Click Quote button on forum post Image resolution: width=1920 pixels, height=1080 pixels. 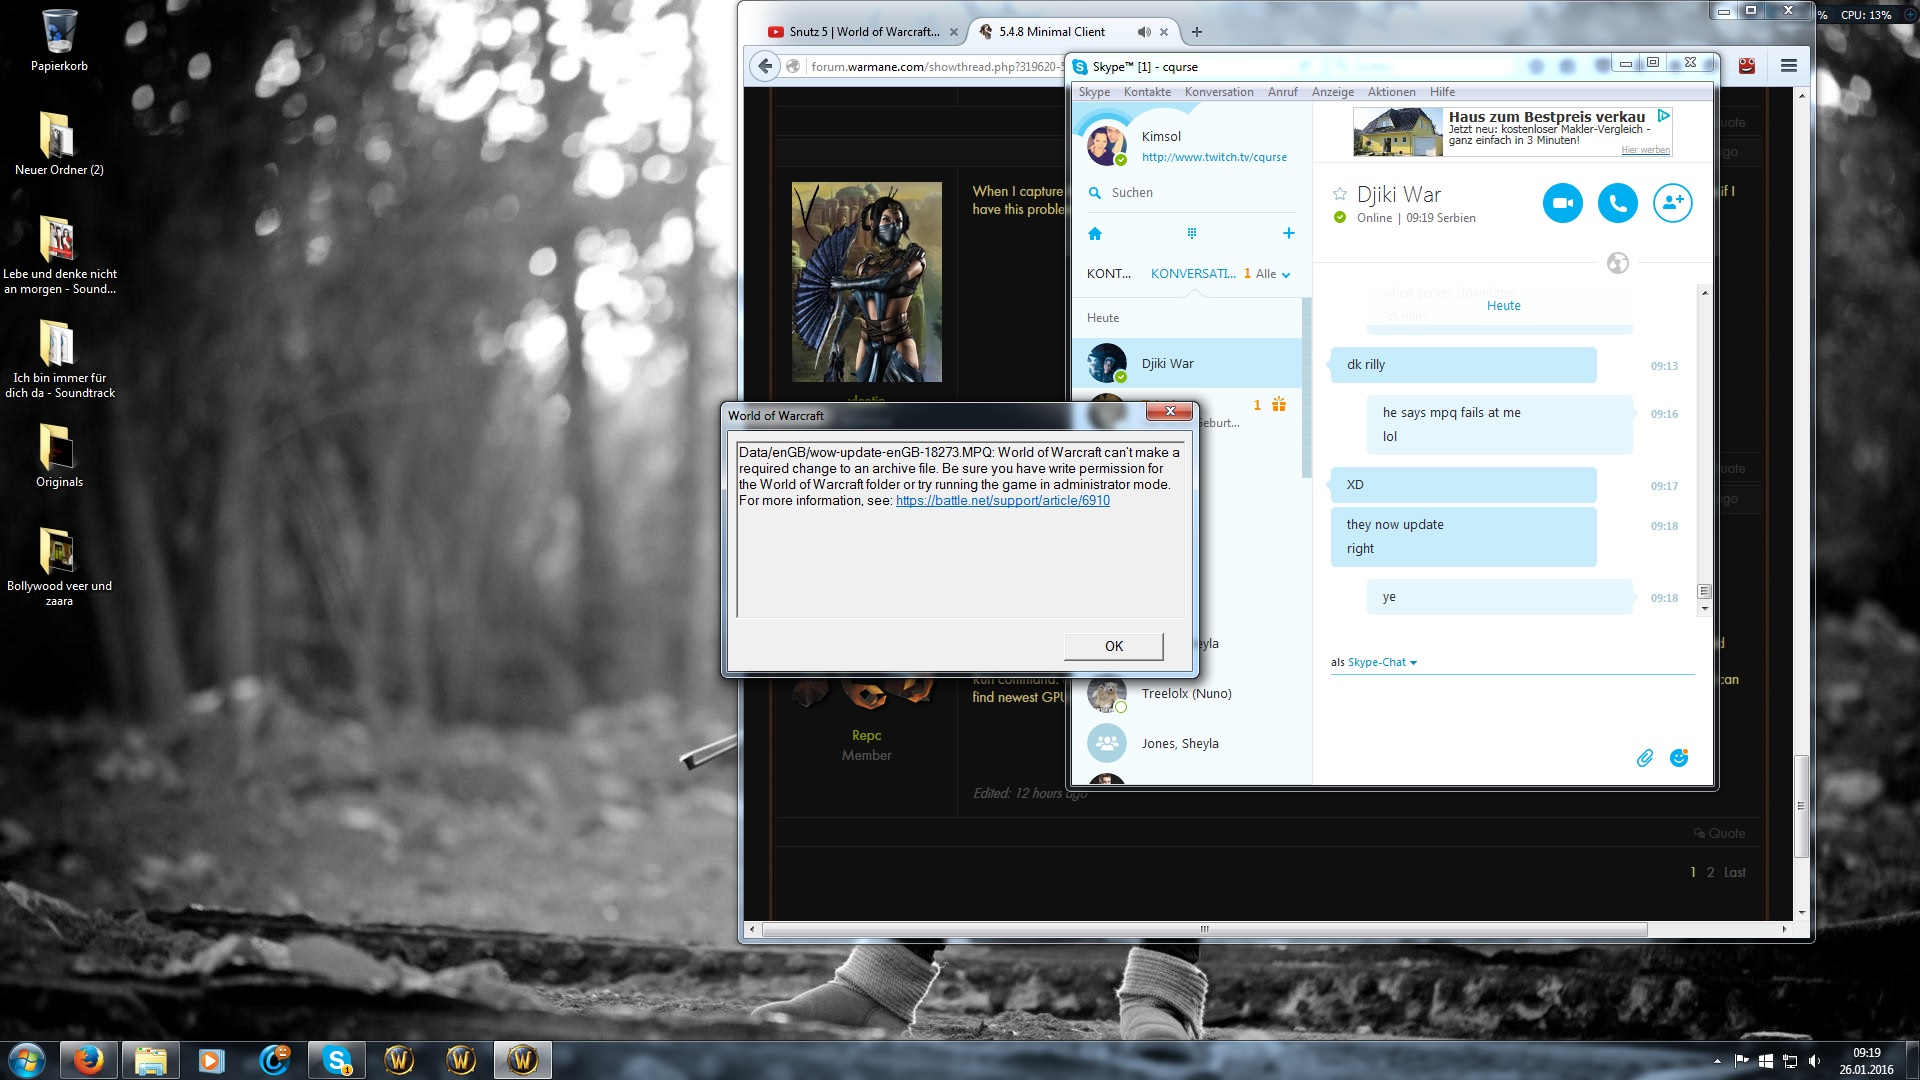pyautogui.click(x=1720, y=833)
